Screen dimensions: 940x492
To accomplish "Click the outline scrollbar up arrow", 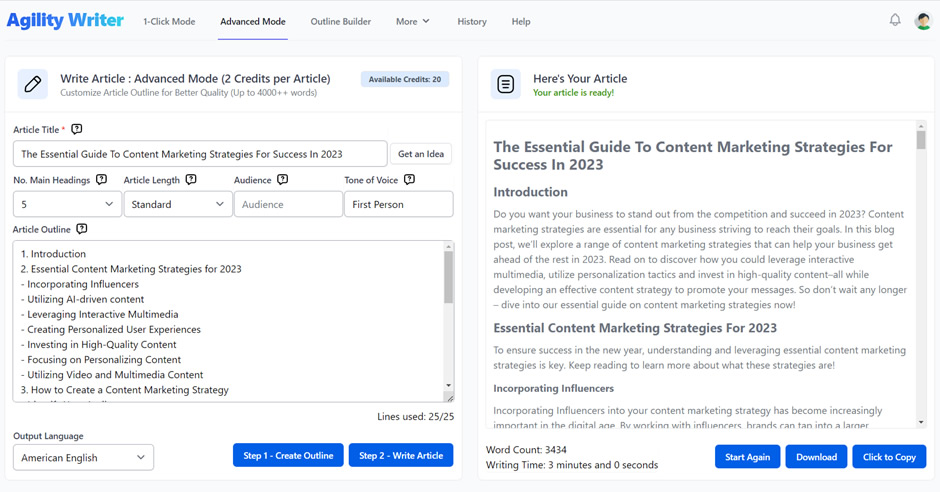I will coord(448,246).
